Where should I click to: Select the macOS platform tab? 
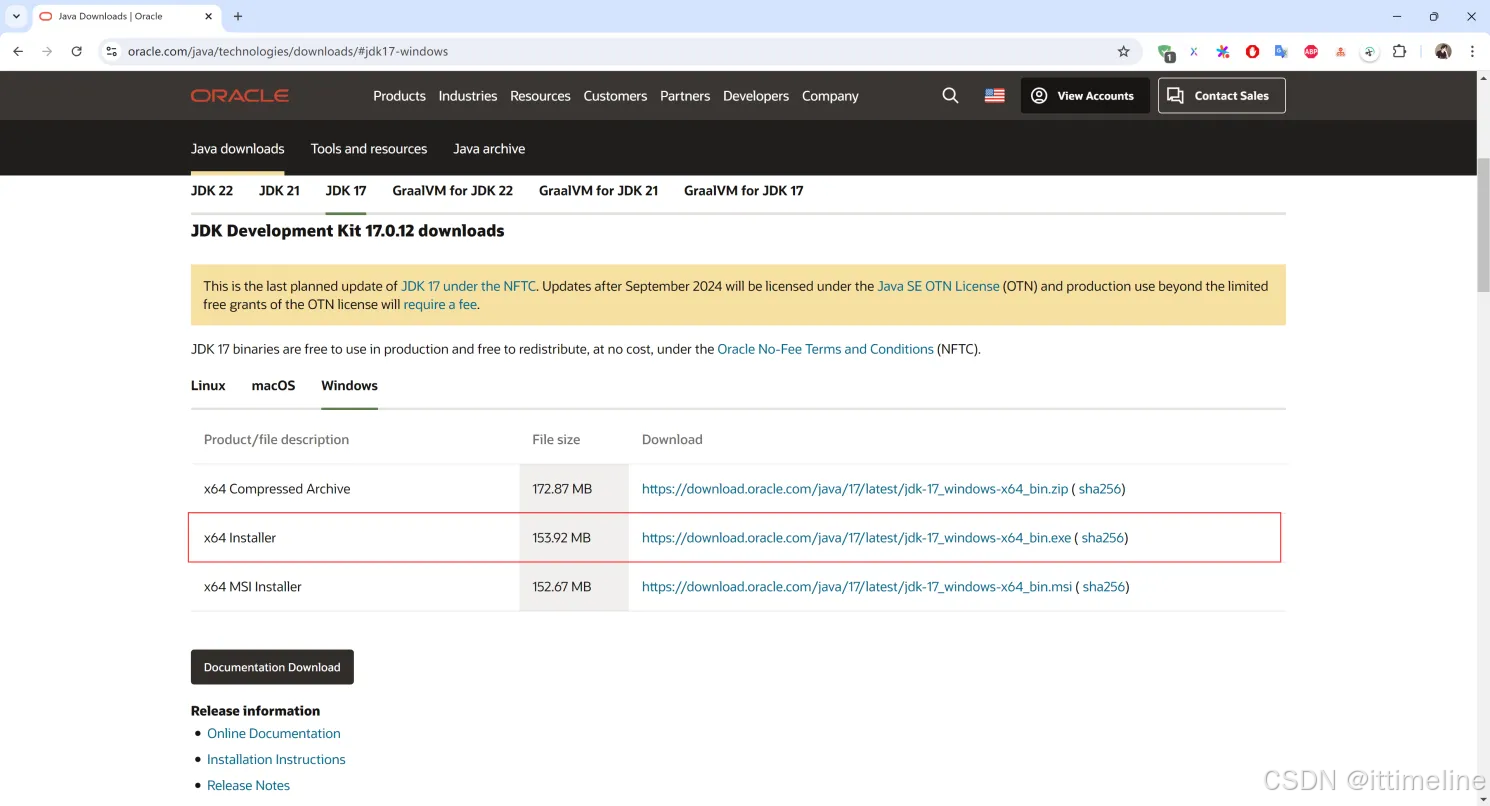273,385
